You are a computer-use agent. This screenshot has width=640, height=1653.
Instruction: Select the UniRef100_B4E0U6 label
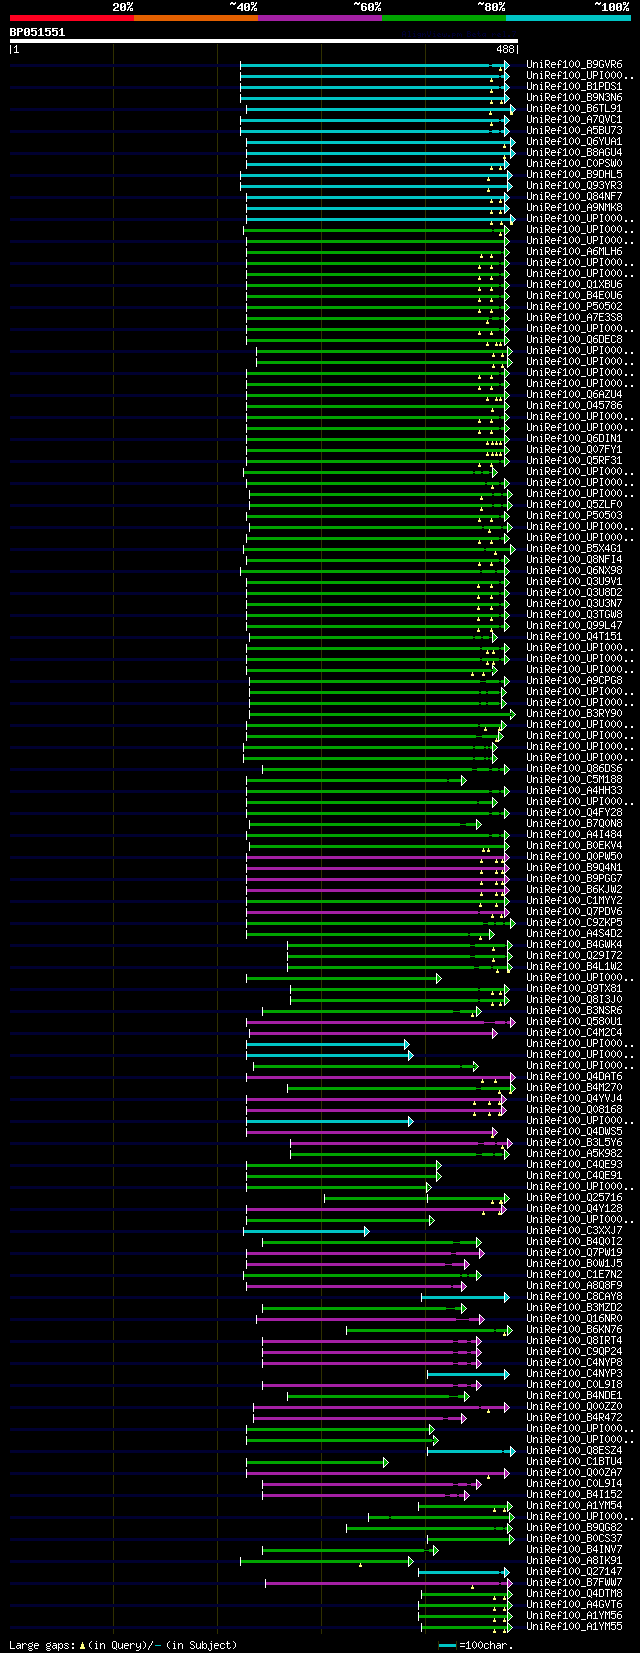[x=574, y=295]
